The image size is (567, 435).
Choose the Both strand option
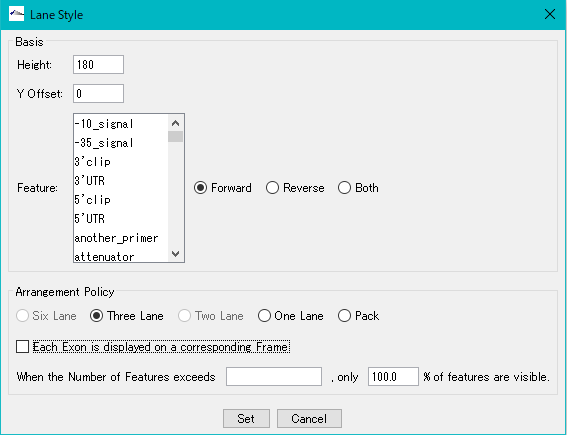pyautogui.click(x=358, y=188)
